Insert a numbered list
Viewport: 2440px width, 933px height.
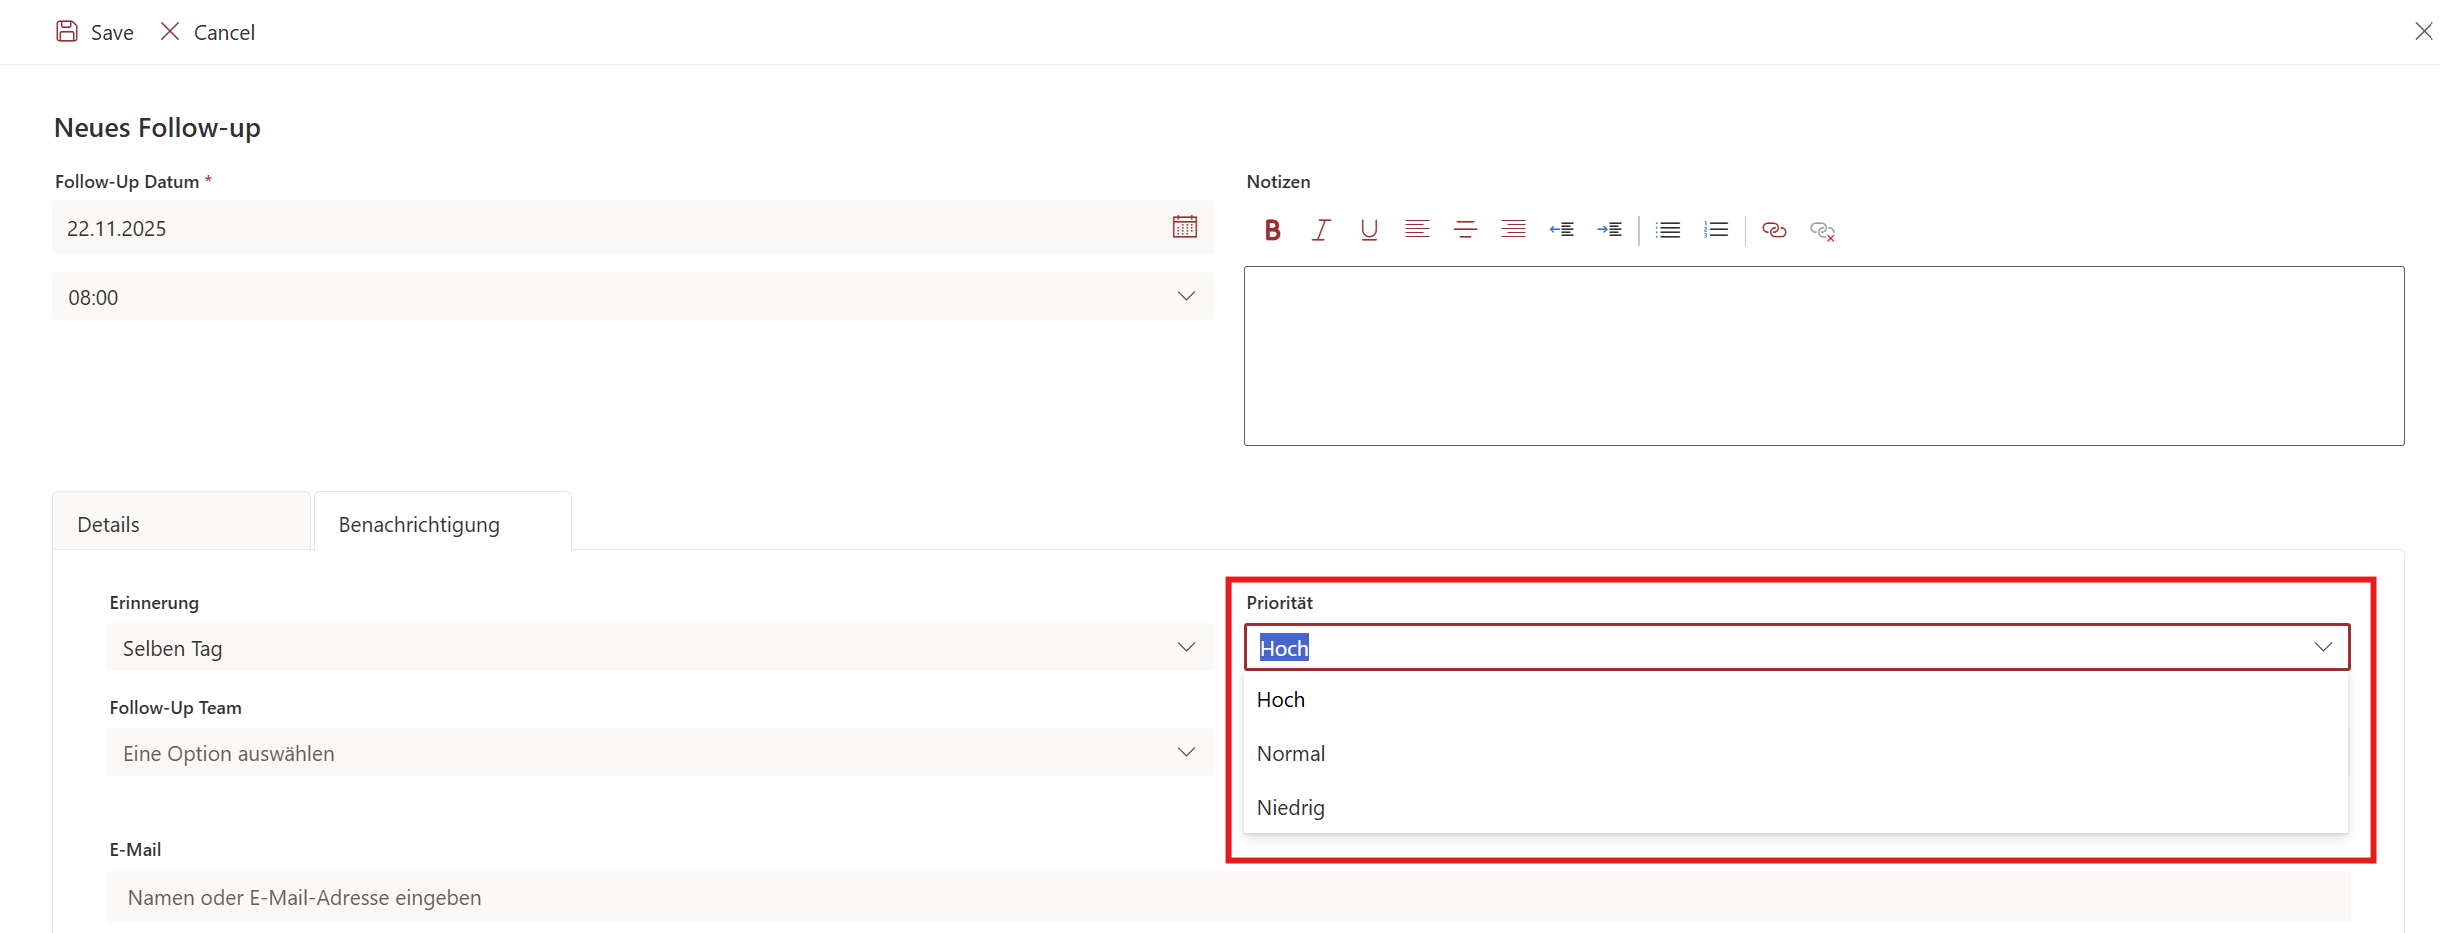[1716, 230]
